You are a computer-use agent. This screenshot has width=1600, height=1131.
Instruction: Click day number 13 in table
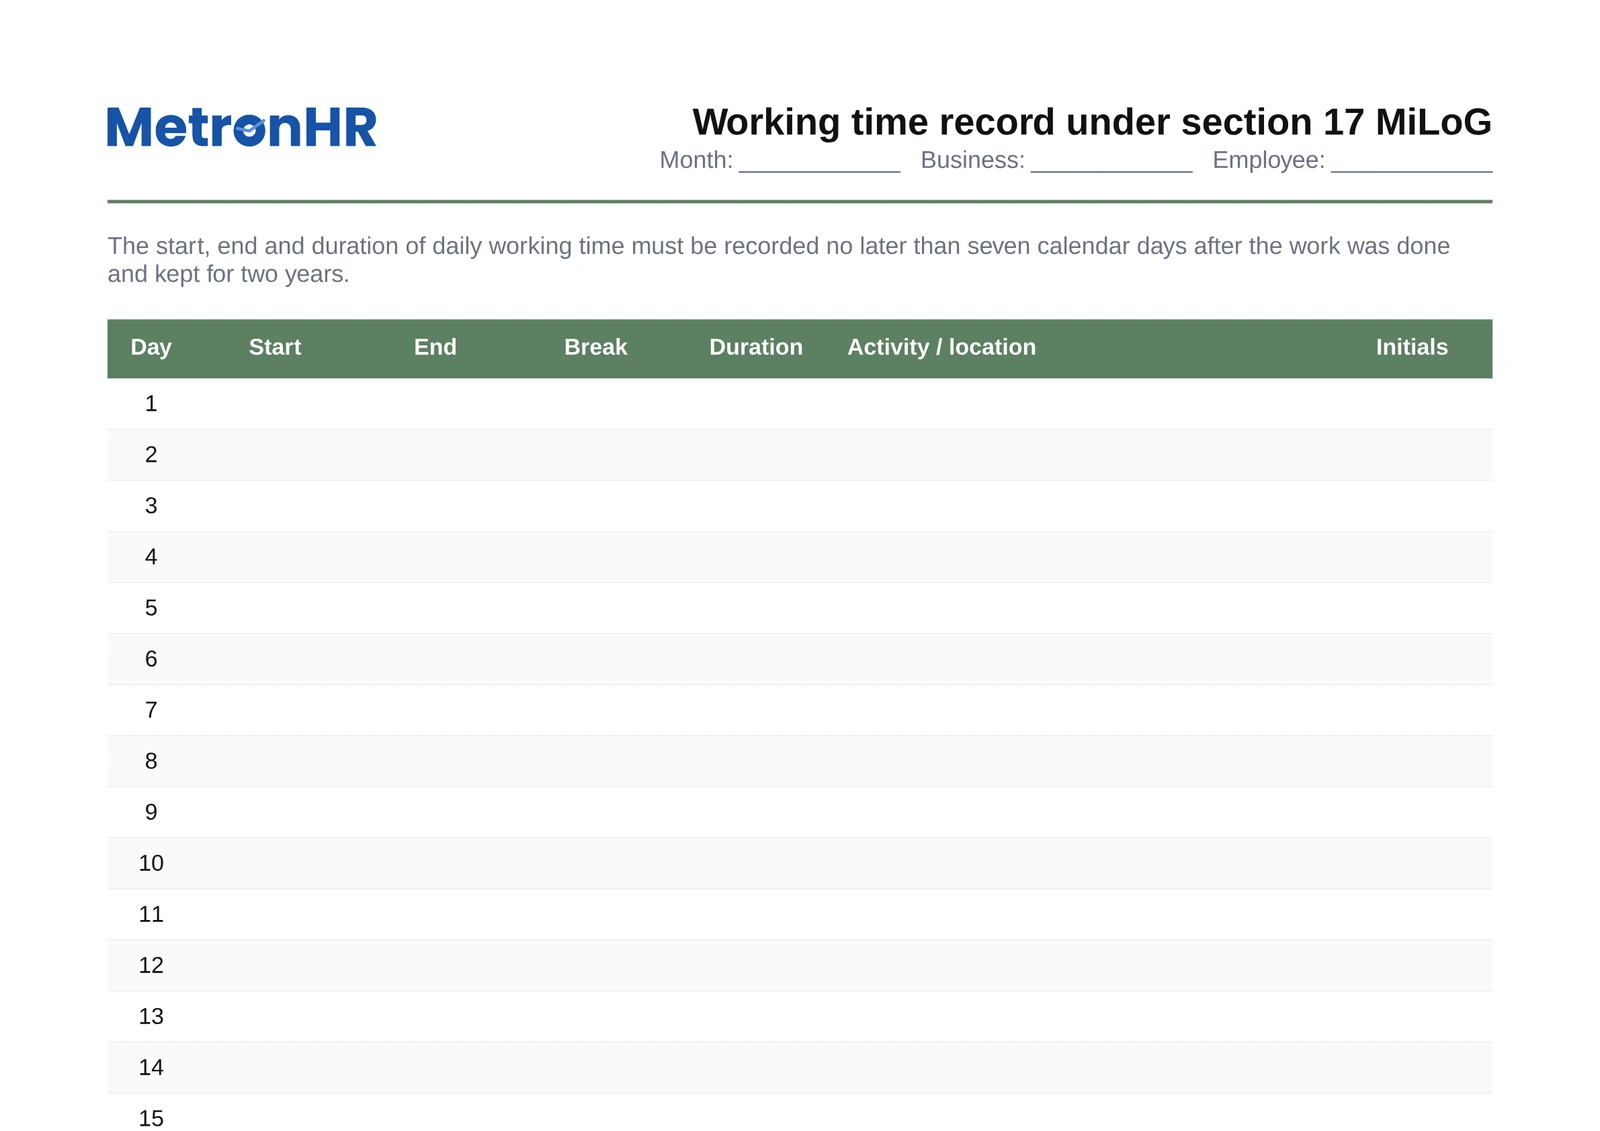coord(151,1016)
